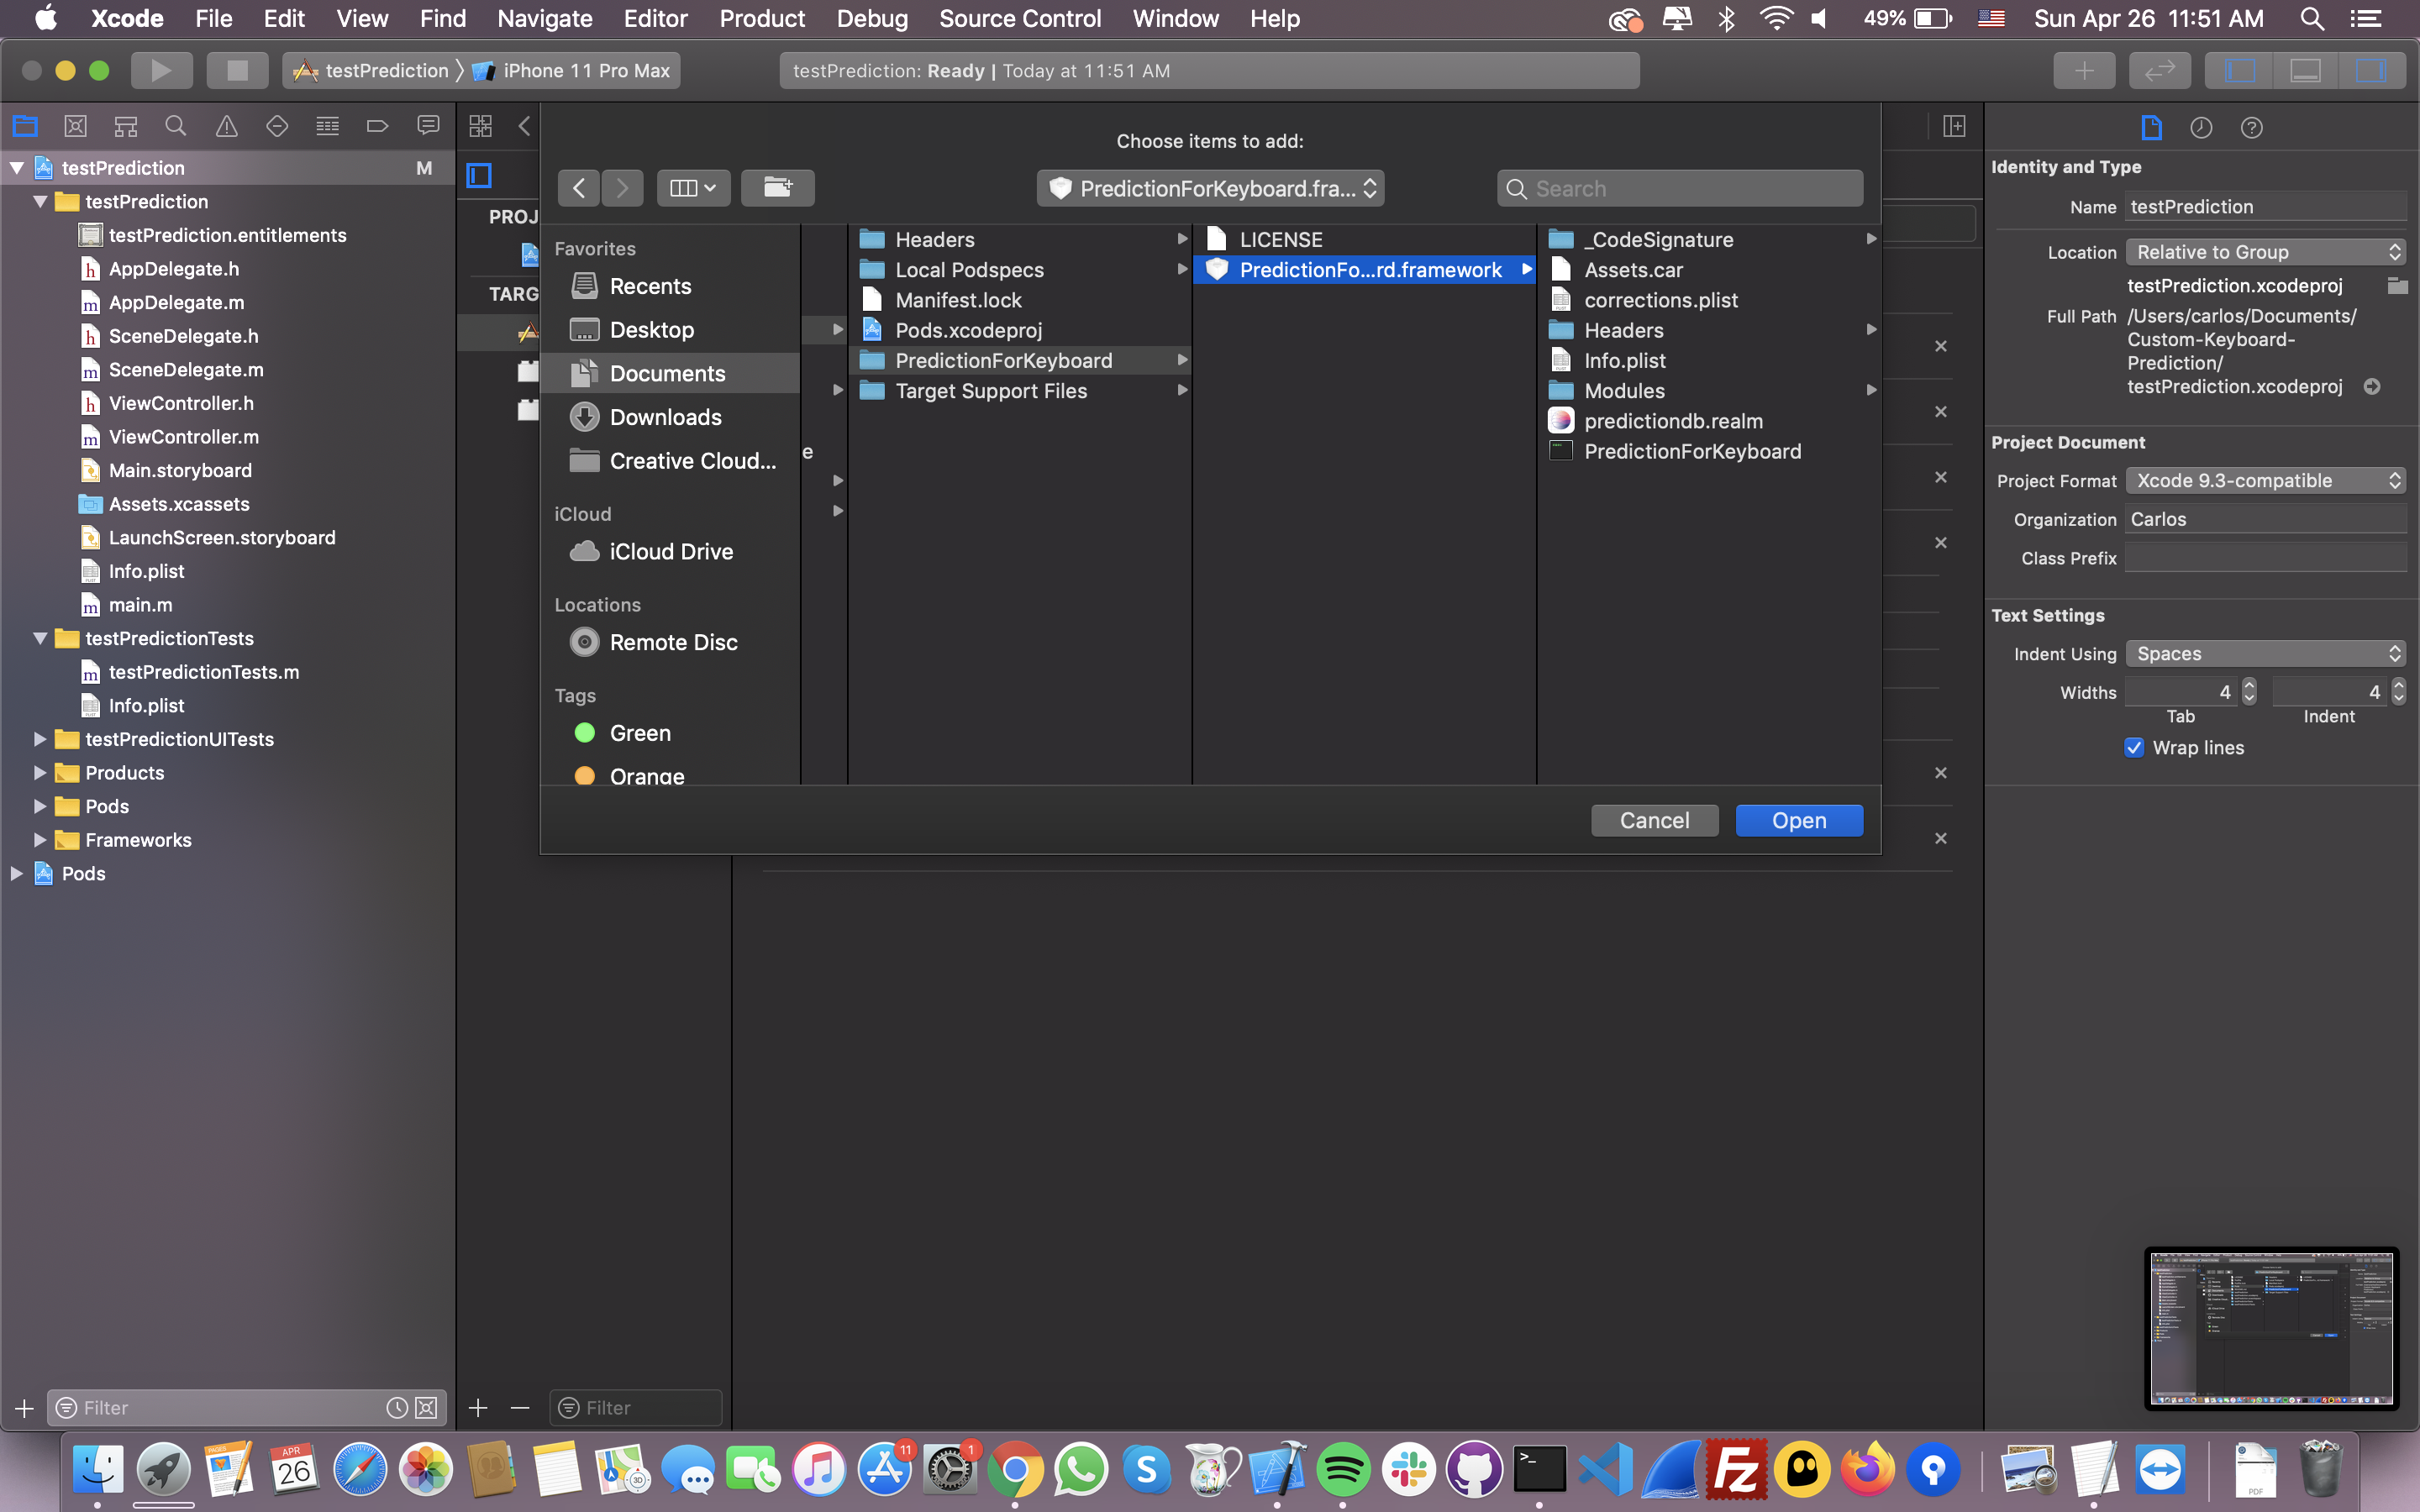
Task: Click the Stop button in Xcode toolbar
Action: [x=237, y=70]
